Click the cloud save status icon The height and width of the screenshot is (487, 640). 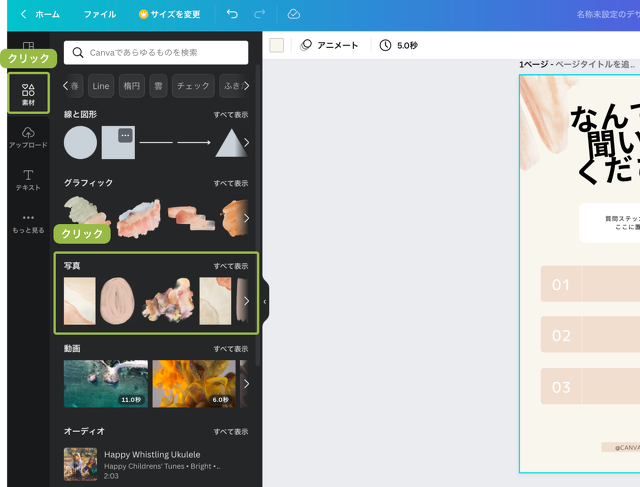pyautogui.click(x=293, y=15)
